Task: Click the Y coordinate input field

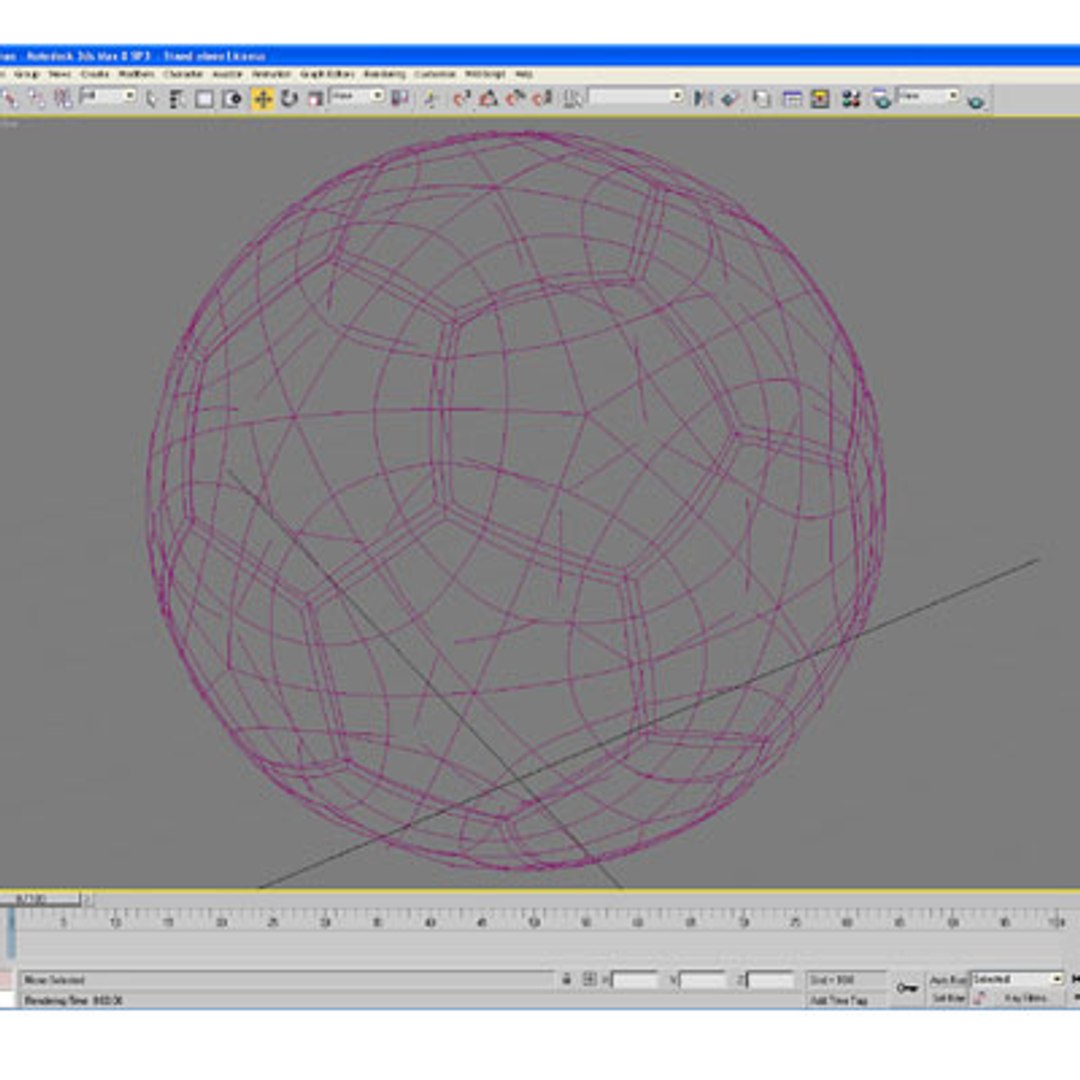Action: [x=703, y=979]
